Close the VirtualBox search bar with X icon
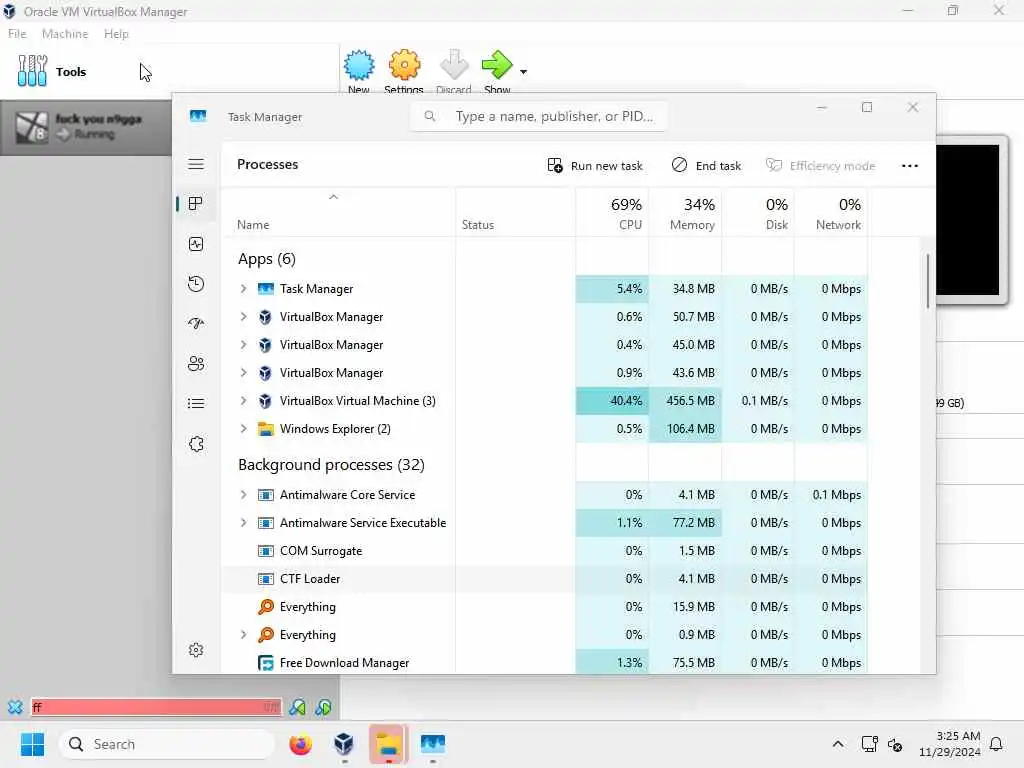1024x768 pixels. 15,707
